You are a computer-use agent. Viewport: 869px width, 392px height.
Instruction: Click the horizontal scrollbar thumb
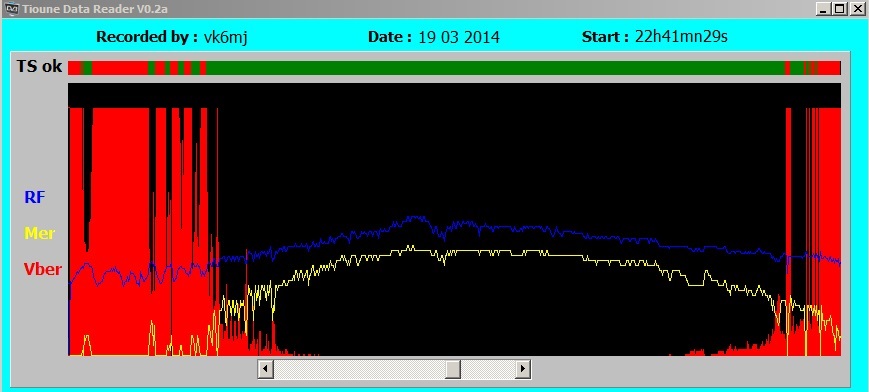pyautogui.click(x=453, y=369)
